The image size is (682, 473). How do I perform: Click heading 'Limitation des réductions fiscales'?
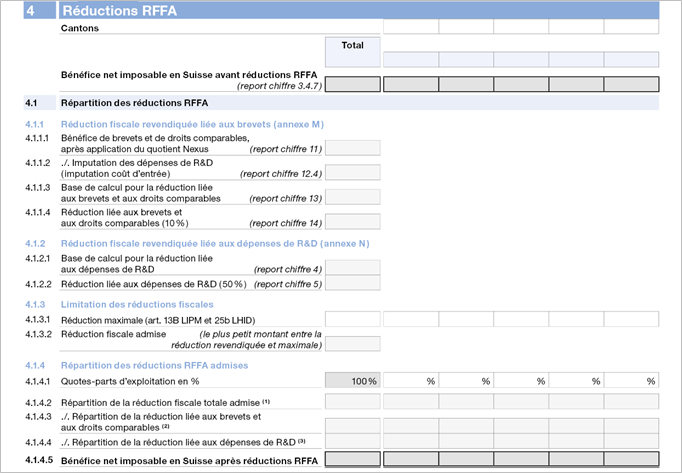click(x=137, y=305)
